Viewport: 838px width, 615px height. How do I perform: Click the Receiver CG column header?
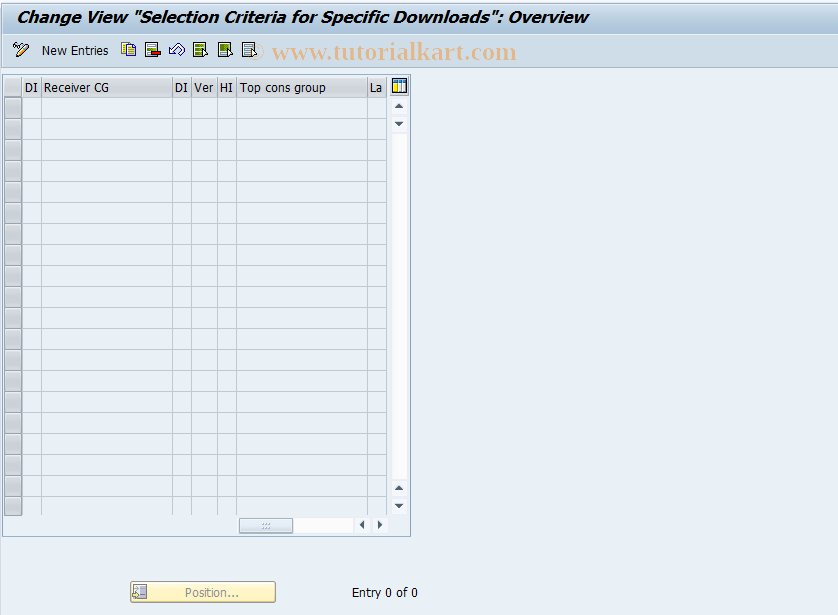click(107, 88)
